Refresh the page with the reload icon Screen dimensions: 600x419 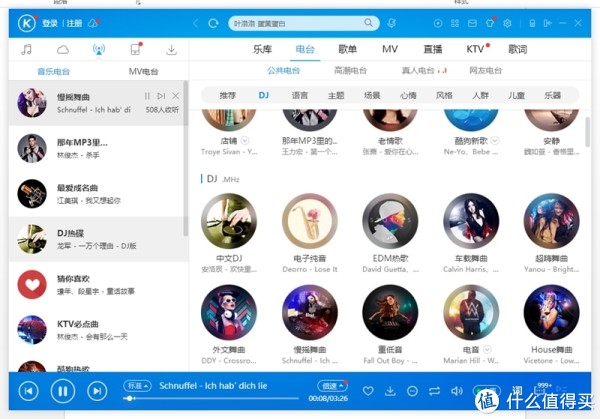point(213,23)
